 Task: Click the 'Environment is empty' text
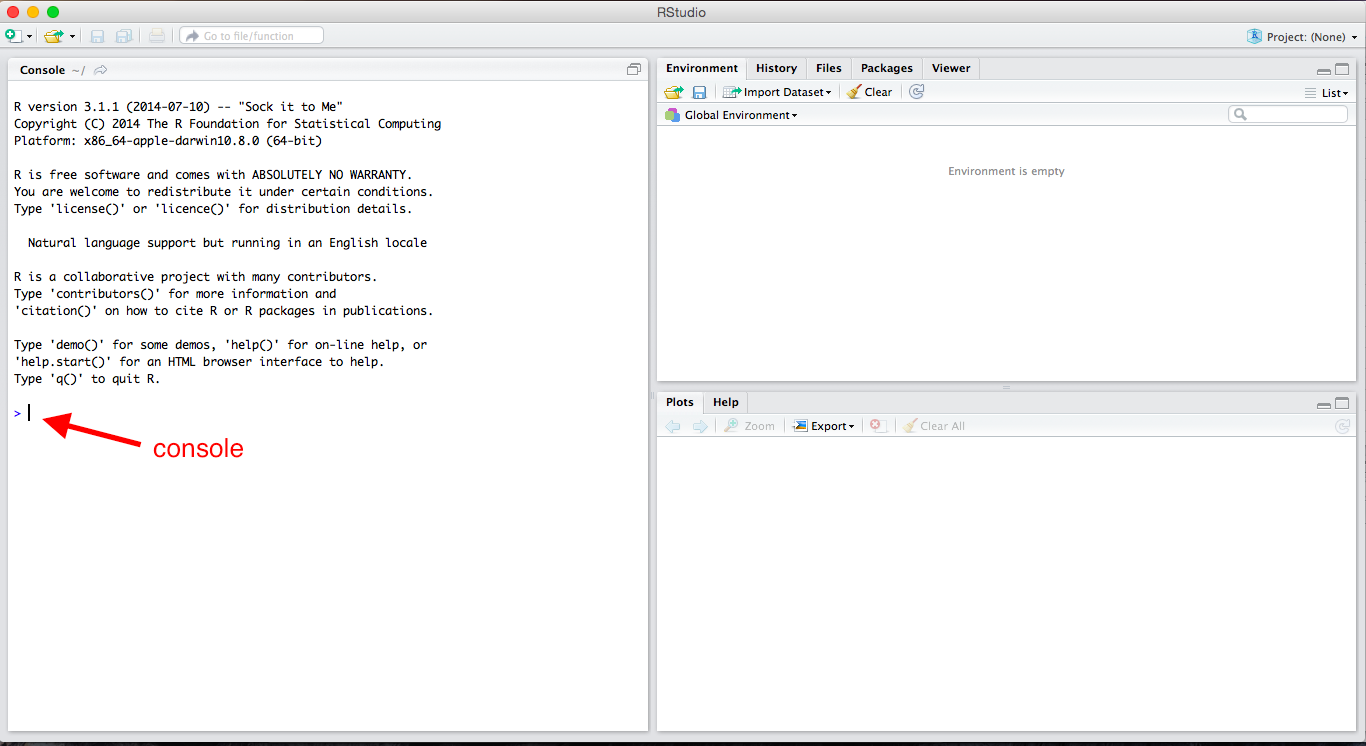coord(1006,172)
